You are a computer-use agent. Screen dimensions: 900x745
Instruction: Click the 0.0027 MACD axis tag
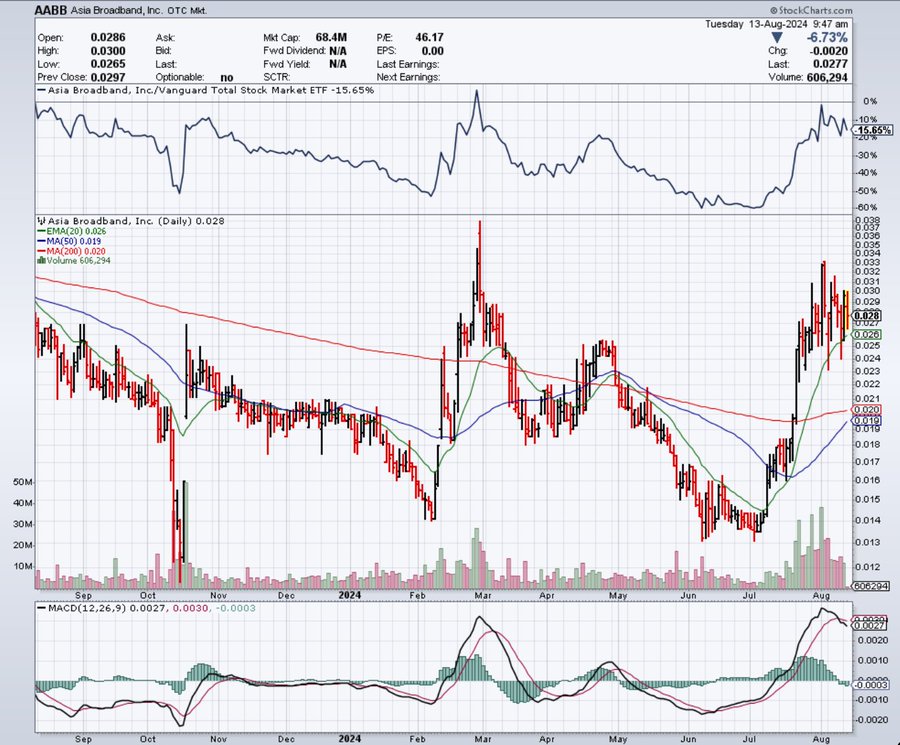pyautogui.click(x=867, y=626)
